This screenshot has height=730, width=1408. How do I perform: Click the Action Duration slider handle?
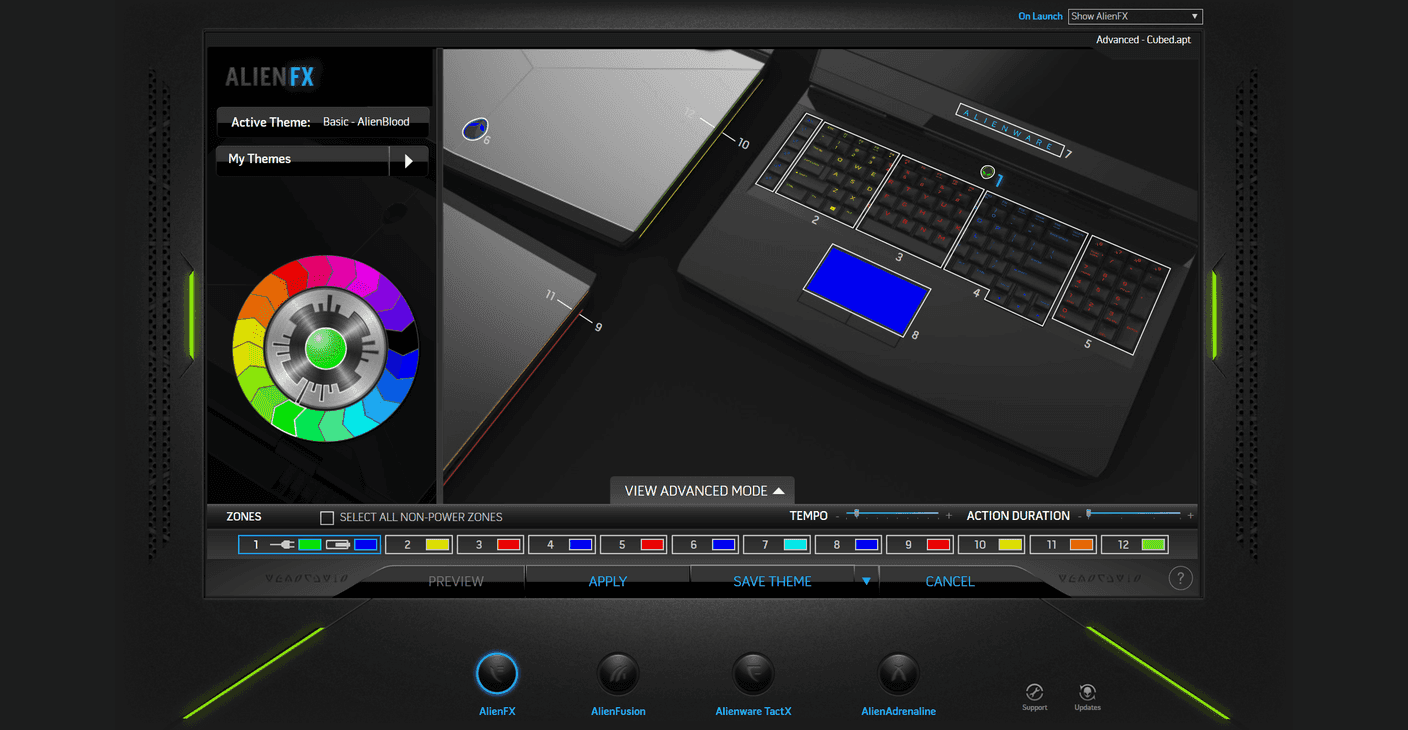tap(1089, 513)
